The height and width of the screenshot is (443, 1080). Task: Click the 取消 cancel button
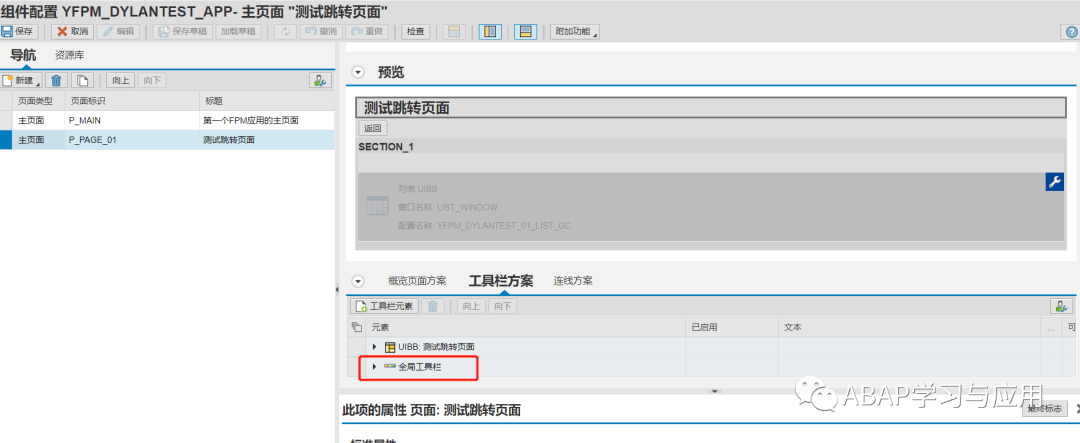72,32
